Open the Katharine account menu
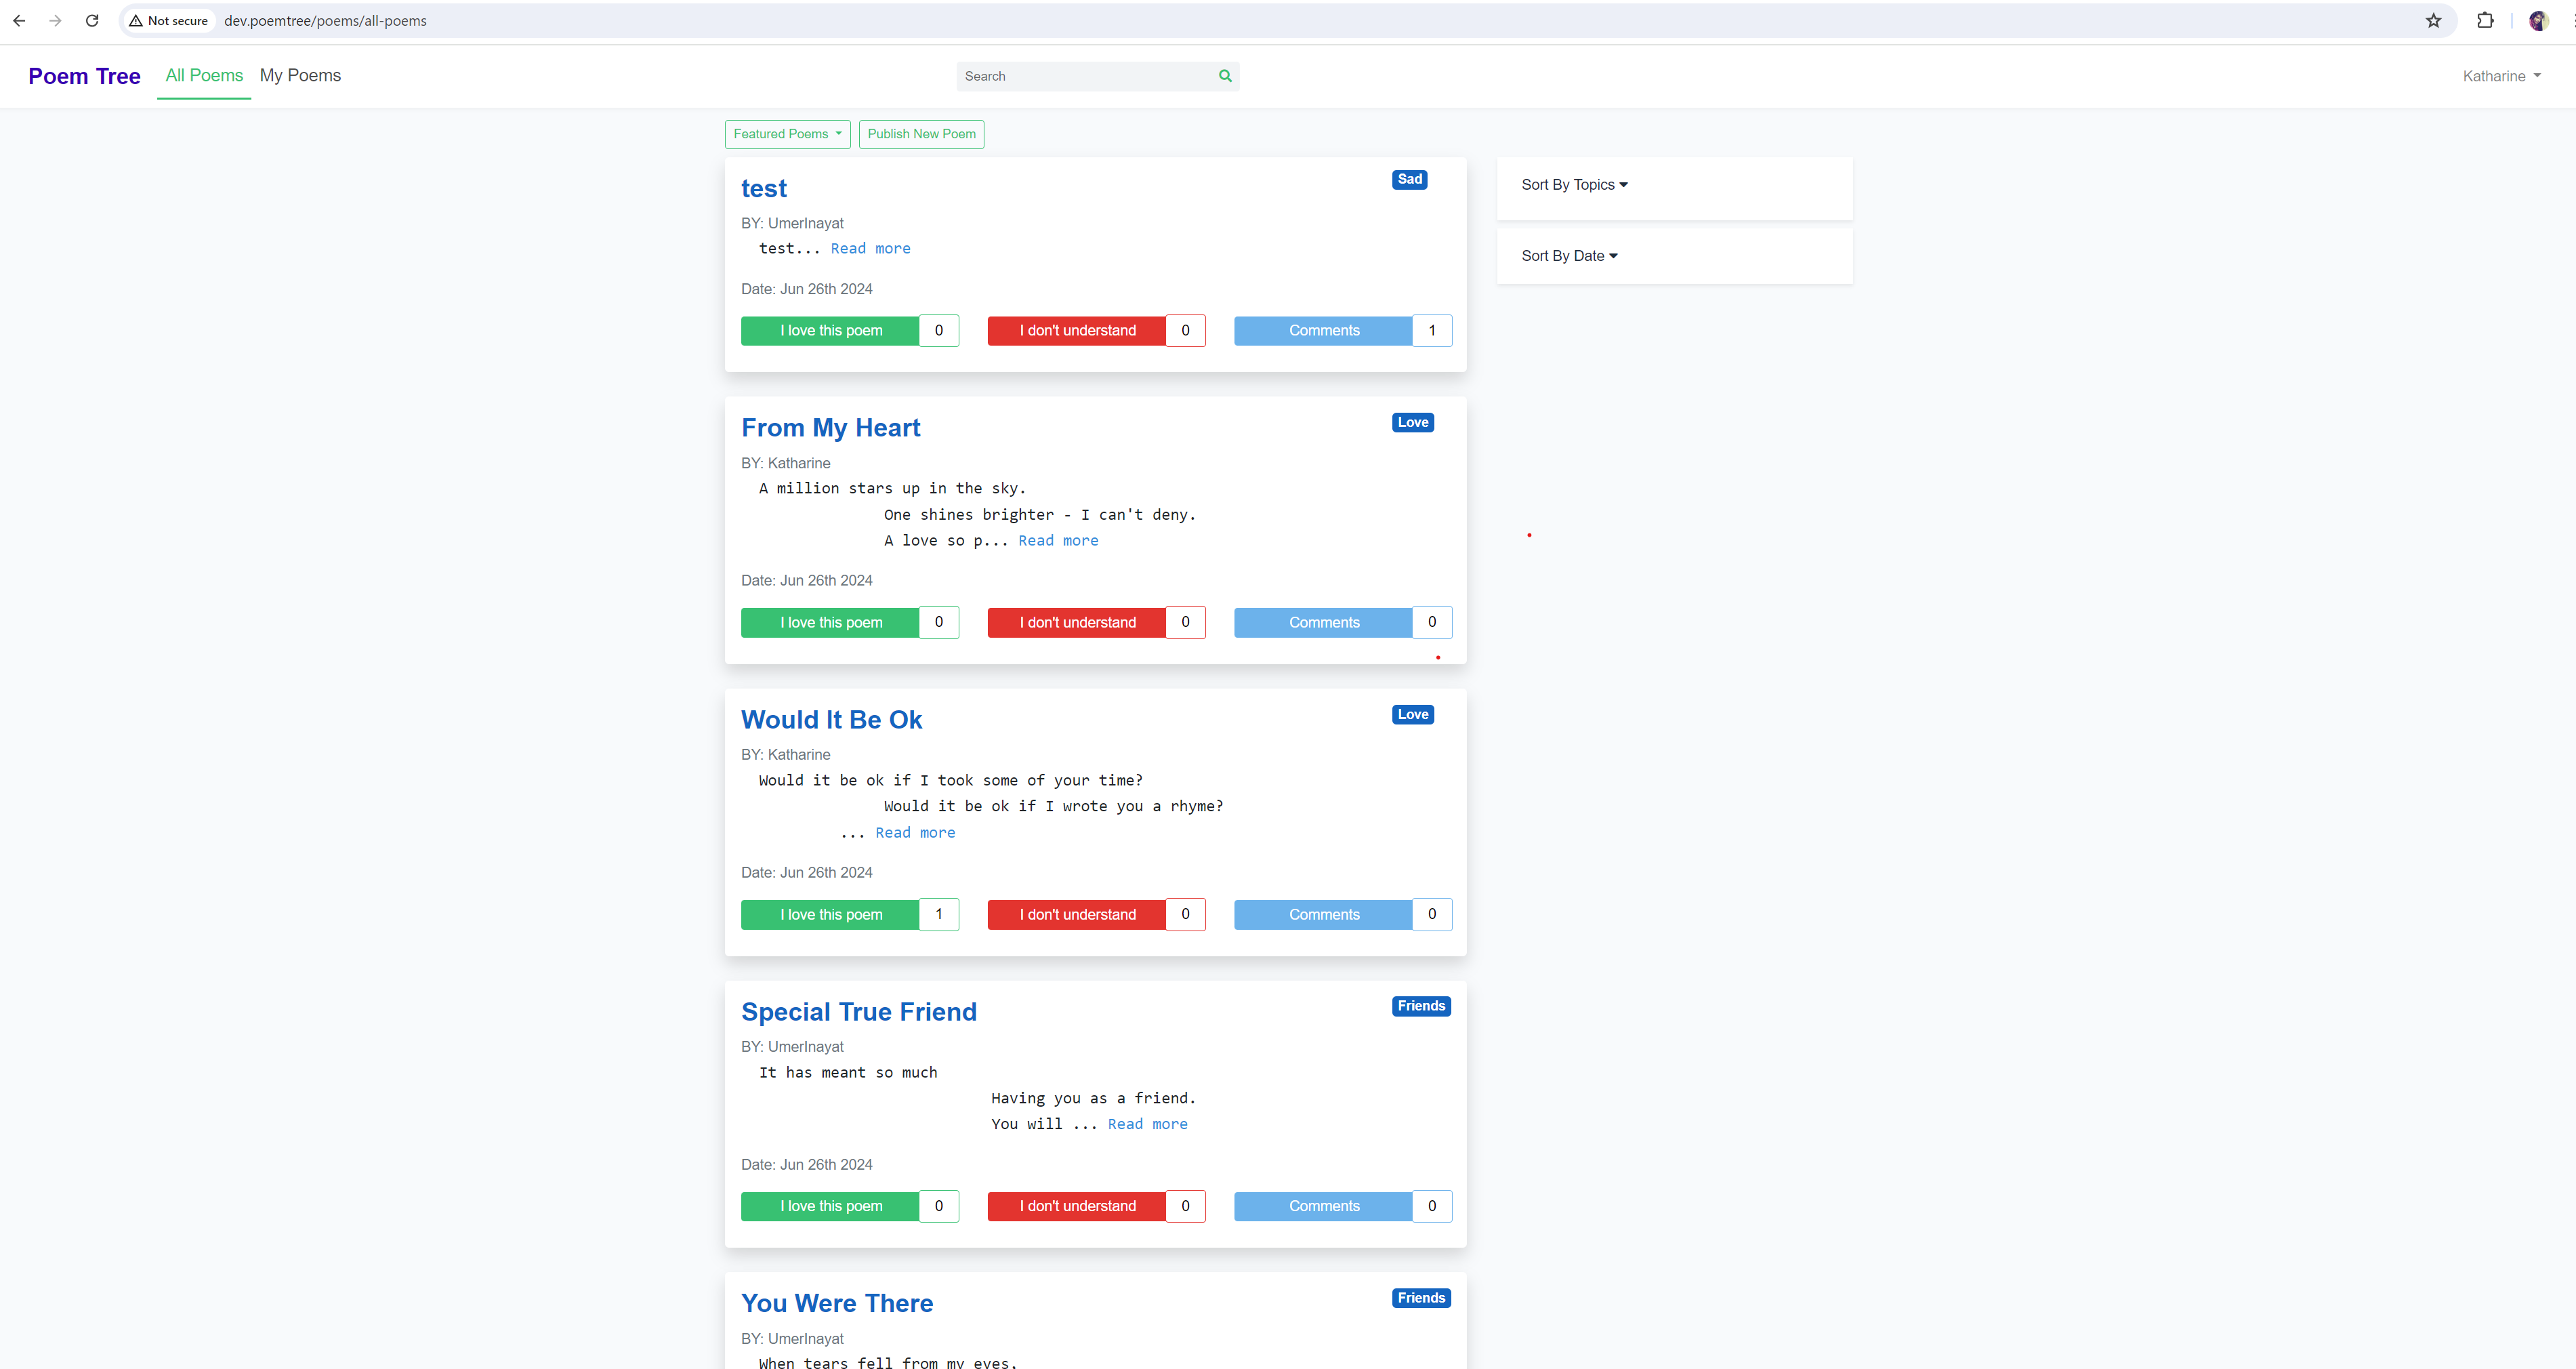 pos(2501,75)
